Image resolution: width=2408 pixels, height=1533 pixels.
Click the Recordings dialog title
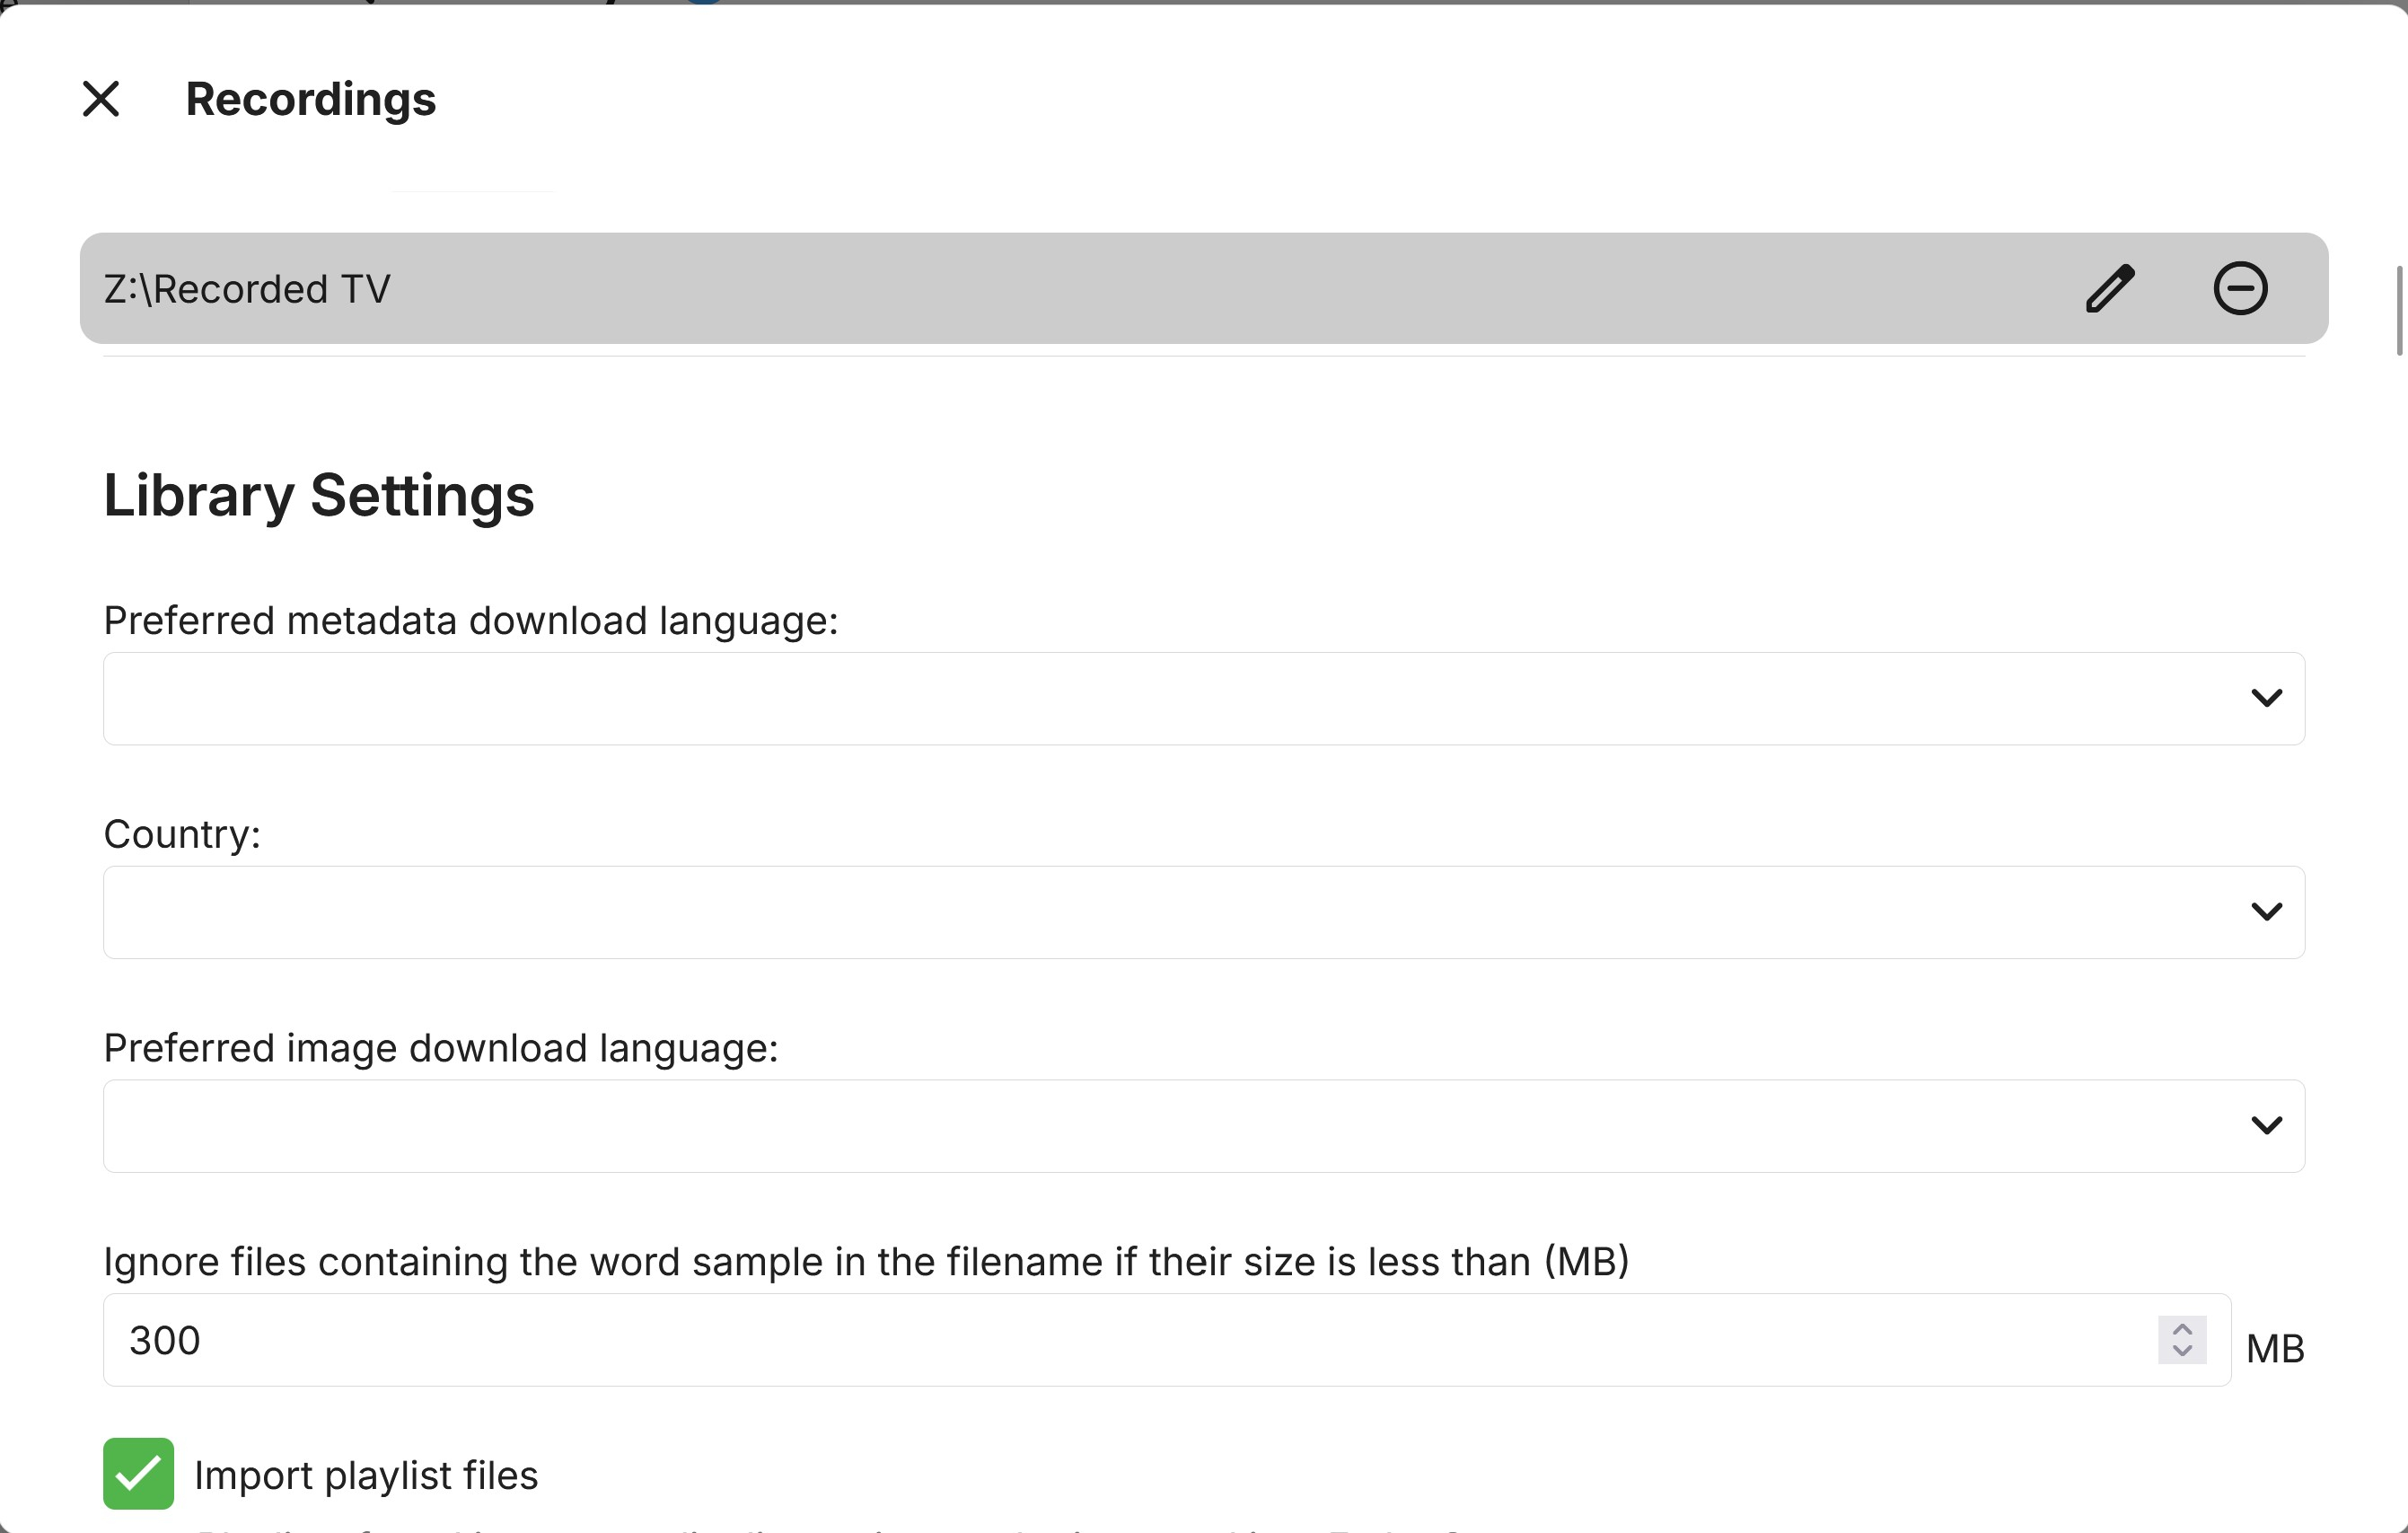(311, 99)
